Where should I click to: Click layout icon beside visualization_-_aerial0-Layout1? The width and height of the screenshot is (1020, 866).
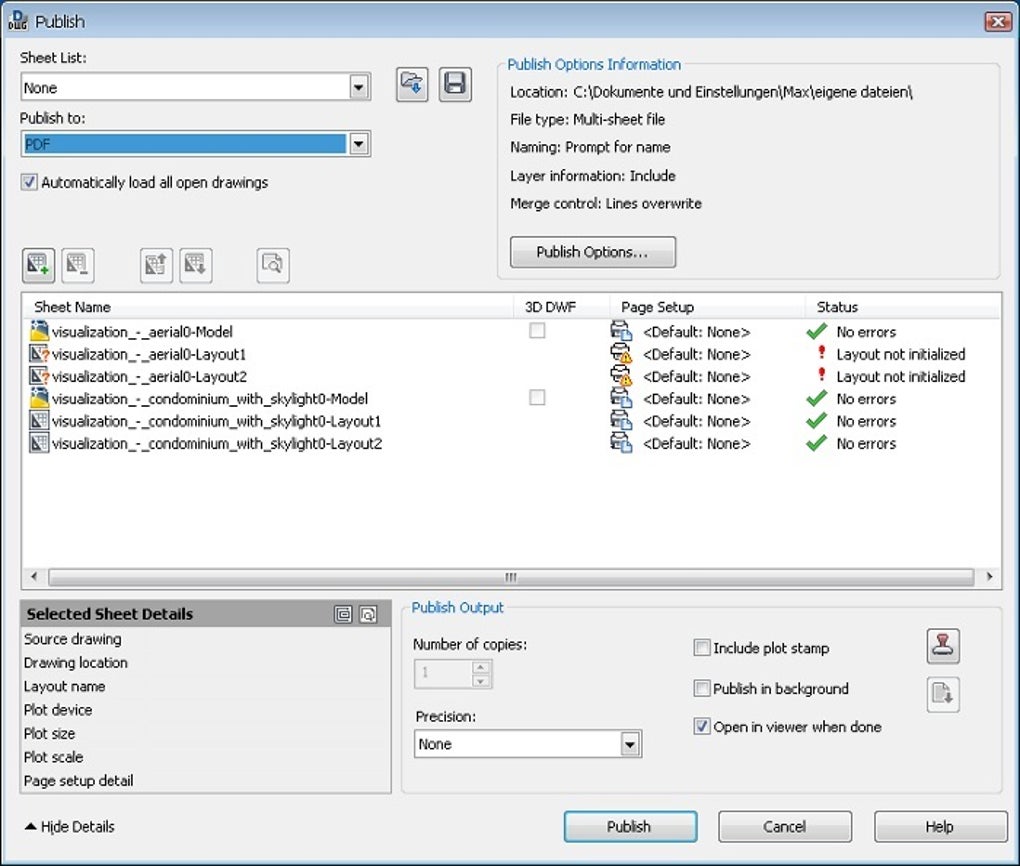click(40, 354)
